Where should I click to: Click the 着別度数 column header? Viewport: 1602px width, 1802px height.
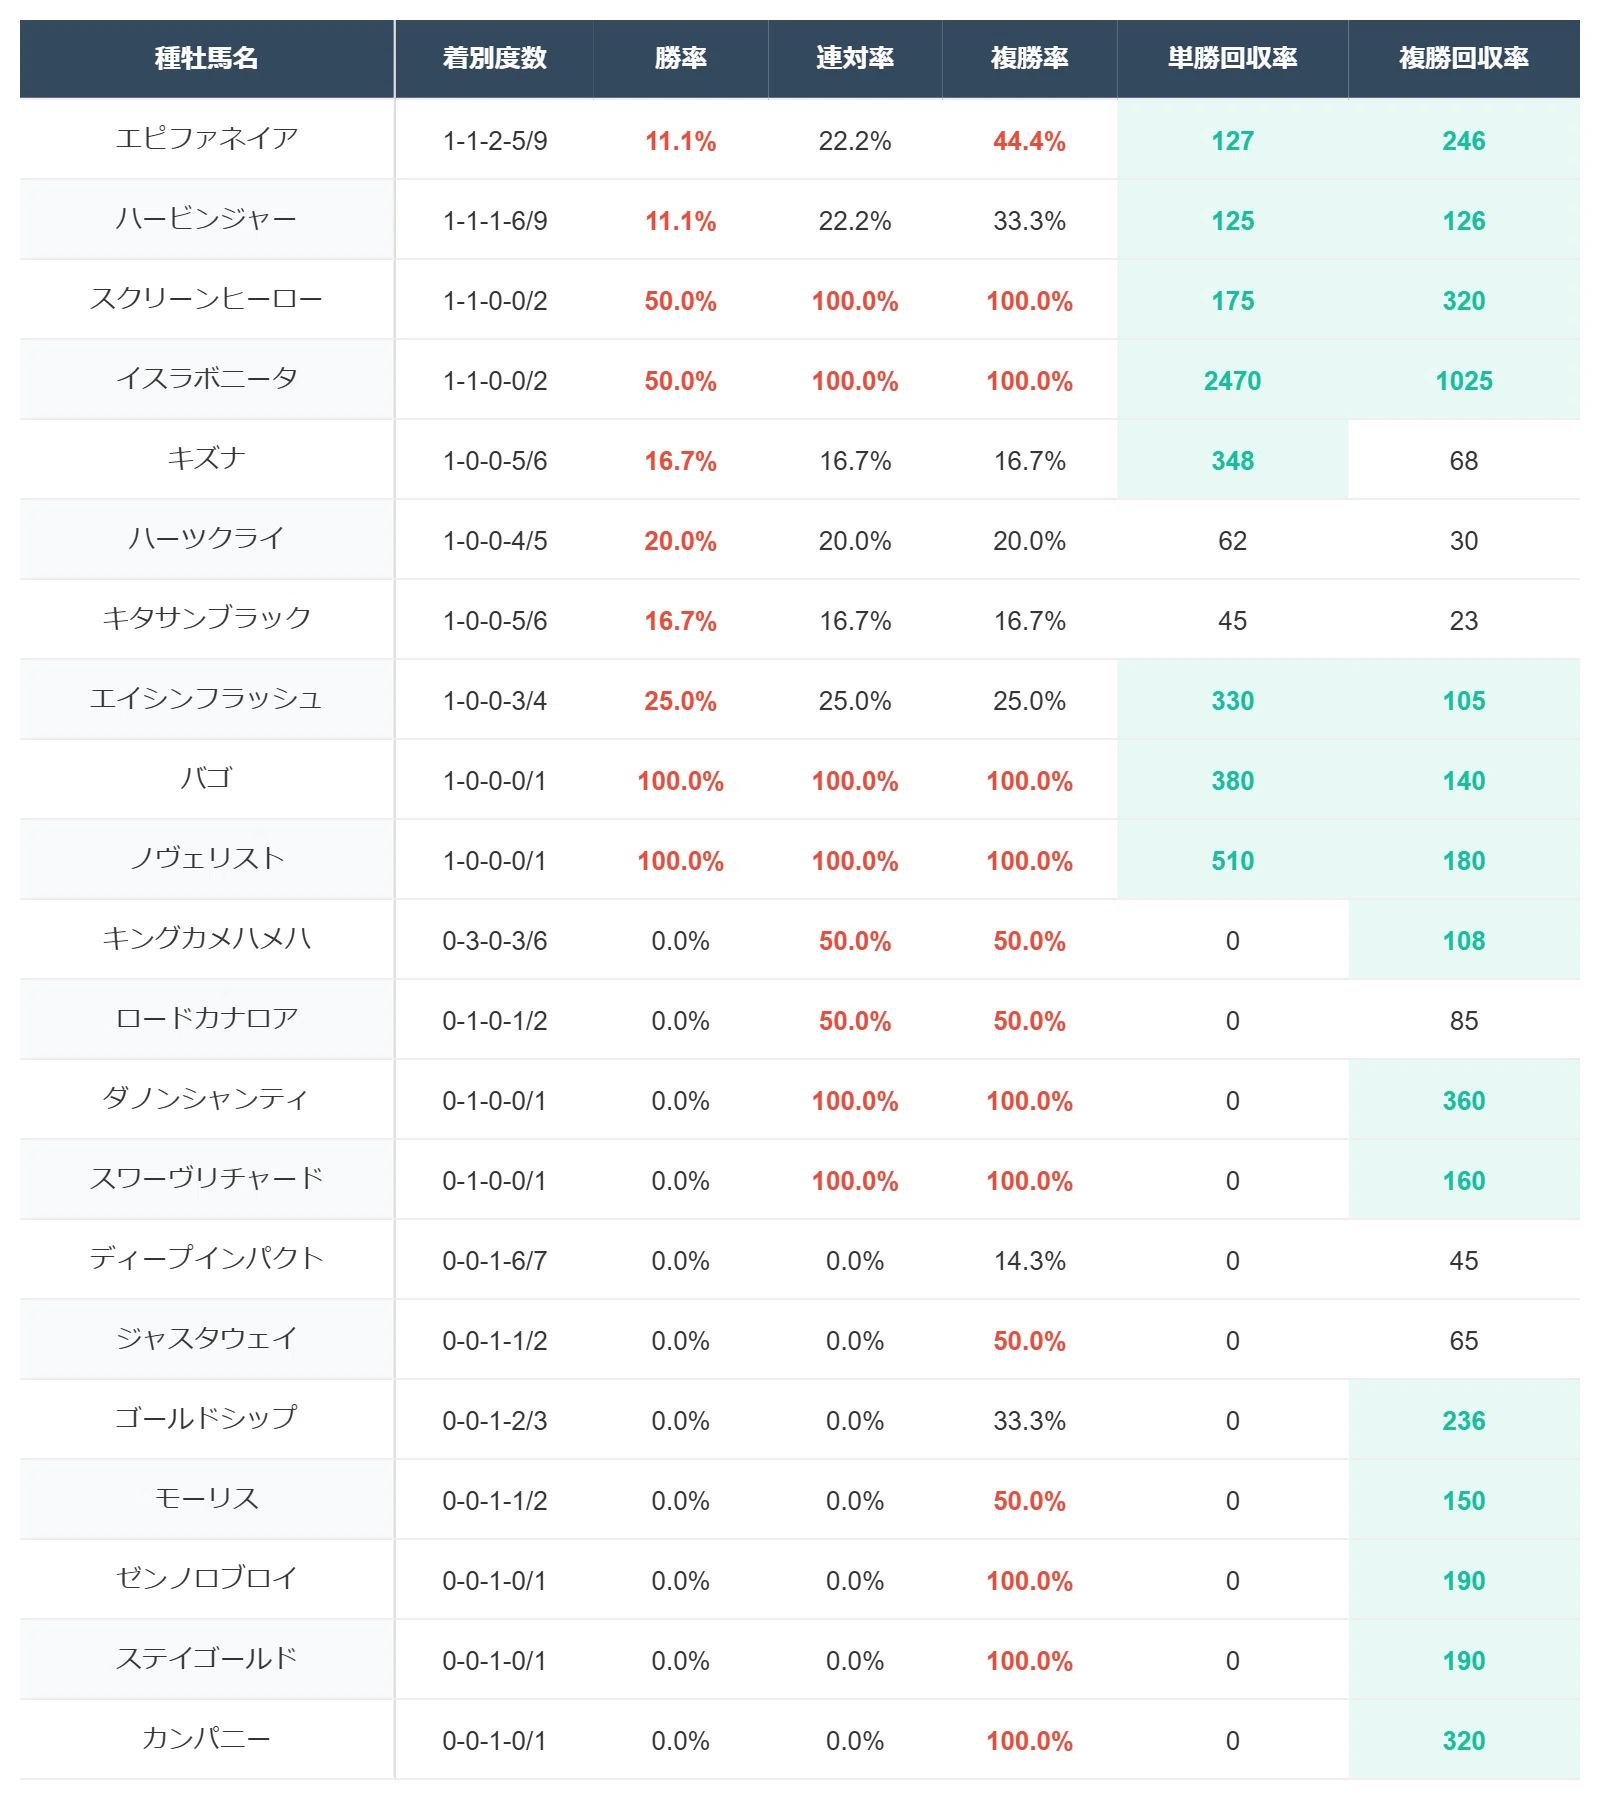click(x=494, y=58)
